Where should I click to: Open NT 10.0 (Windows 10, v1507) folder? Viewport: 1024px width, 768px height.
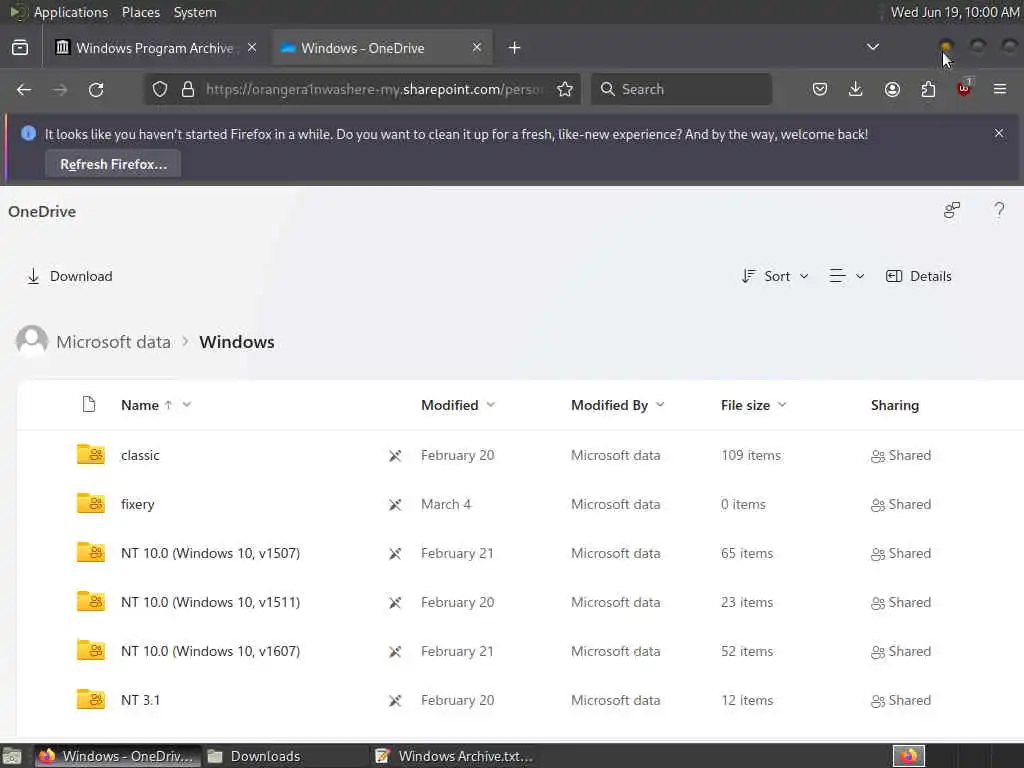point(210,553)
